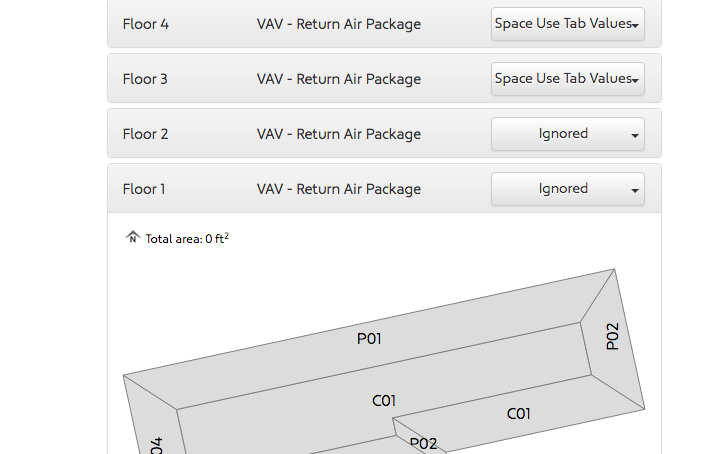Click the north arrow compass icon
712x454 pixels.
pyautogui.click(x=133, y=237)
